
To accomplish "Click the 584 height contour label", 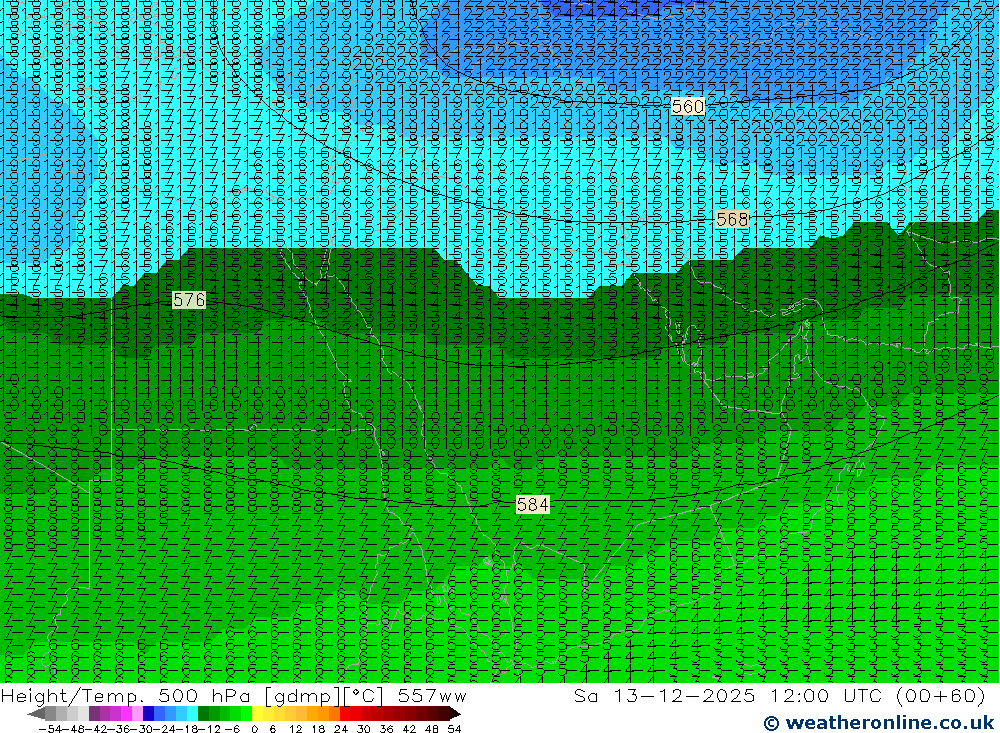I will pyautogui.click(x=533, y=505).
